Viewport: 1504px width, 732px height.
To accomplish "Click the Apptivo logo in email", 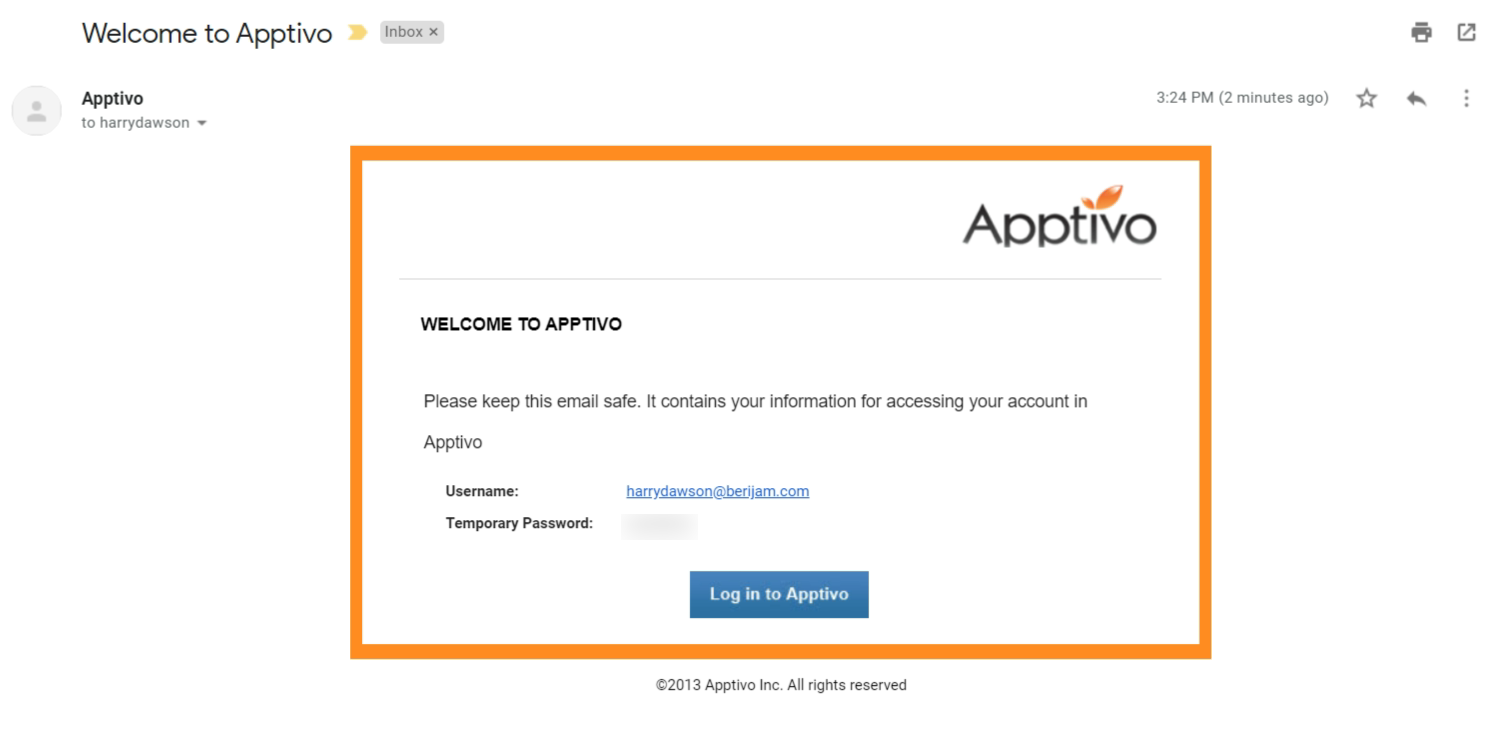I will (1059, 217).
